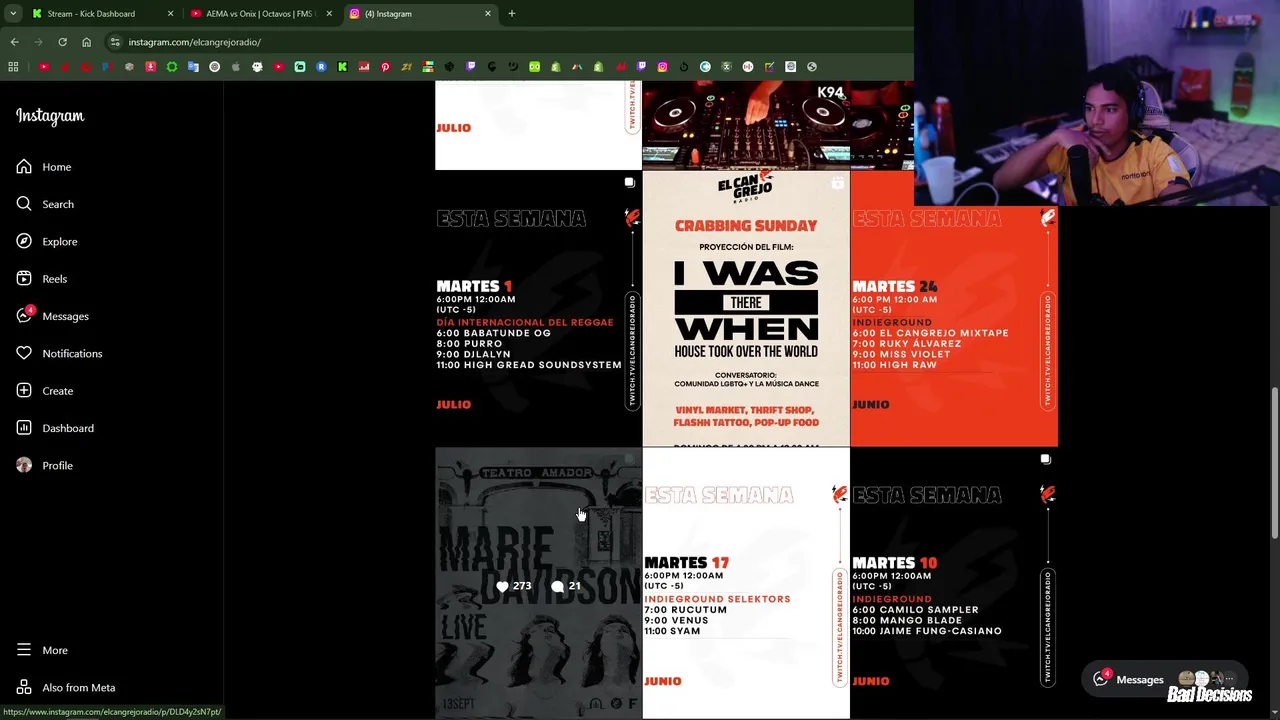The width and height of the screenshot is (1280, 720).
Task: Open a new browser tab
Action: pos(512,14)
